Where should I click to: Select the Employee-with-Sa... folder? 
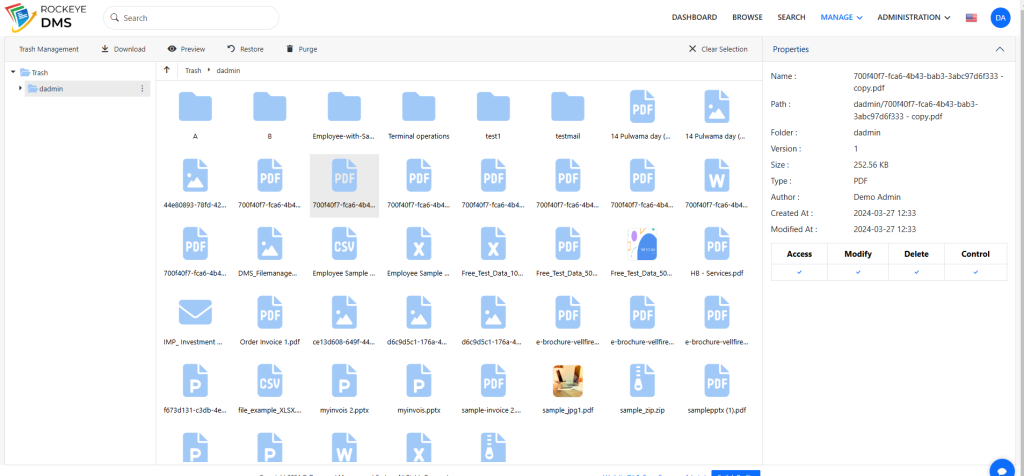point(344,116)
